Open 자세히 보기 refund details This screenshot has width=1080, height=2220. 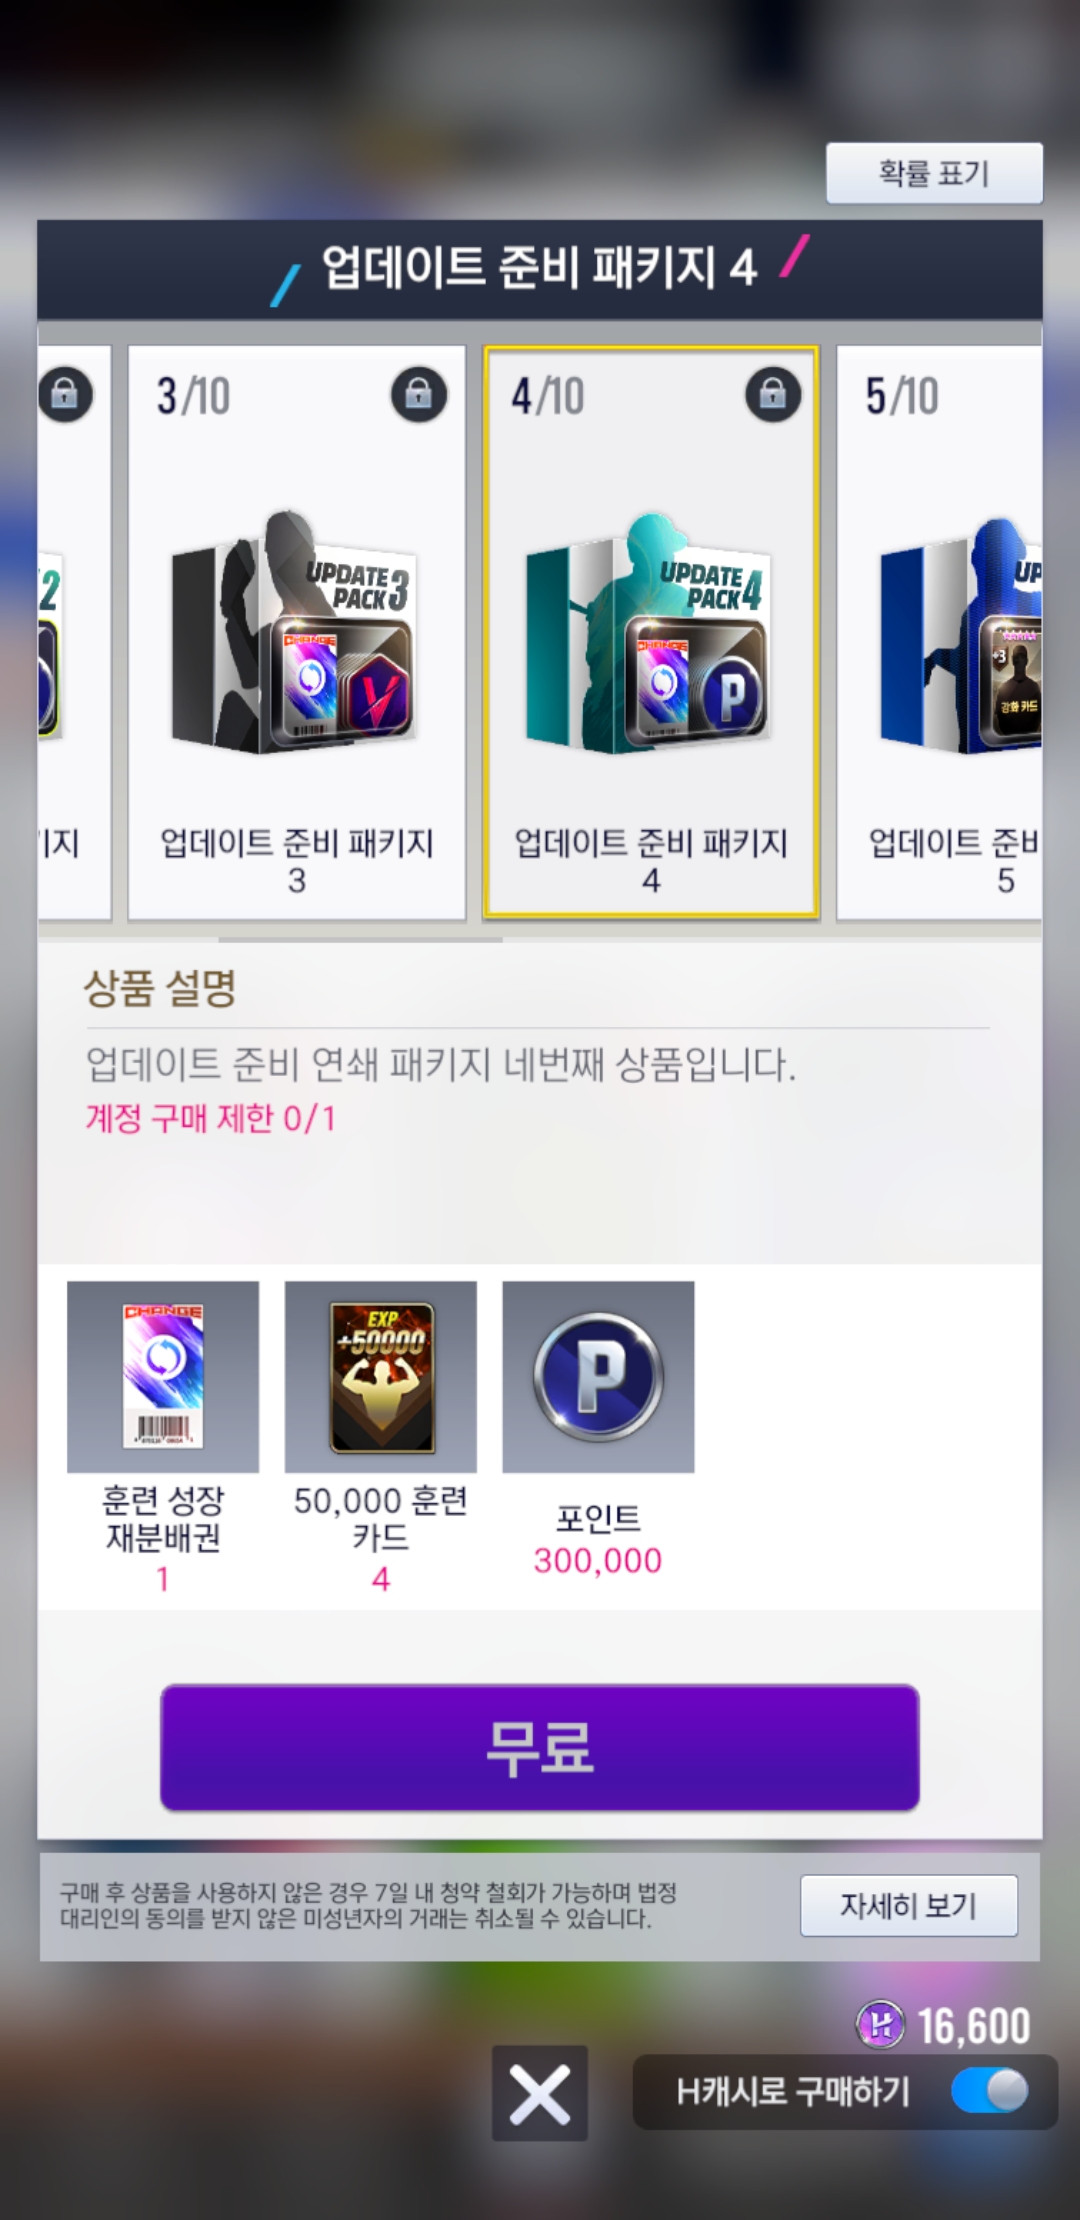tap(909, 1905)
